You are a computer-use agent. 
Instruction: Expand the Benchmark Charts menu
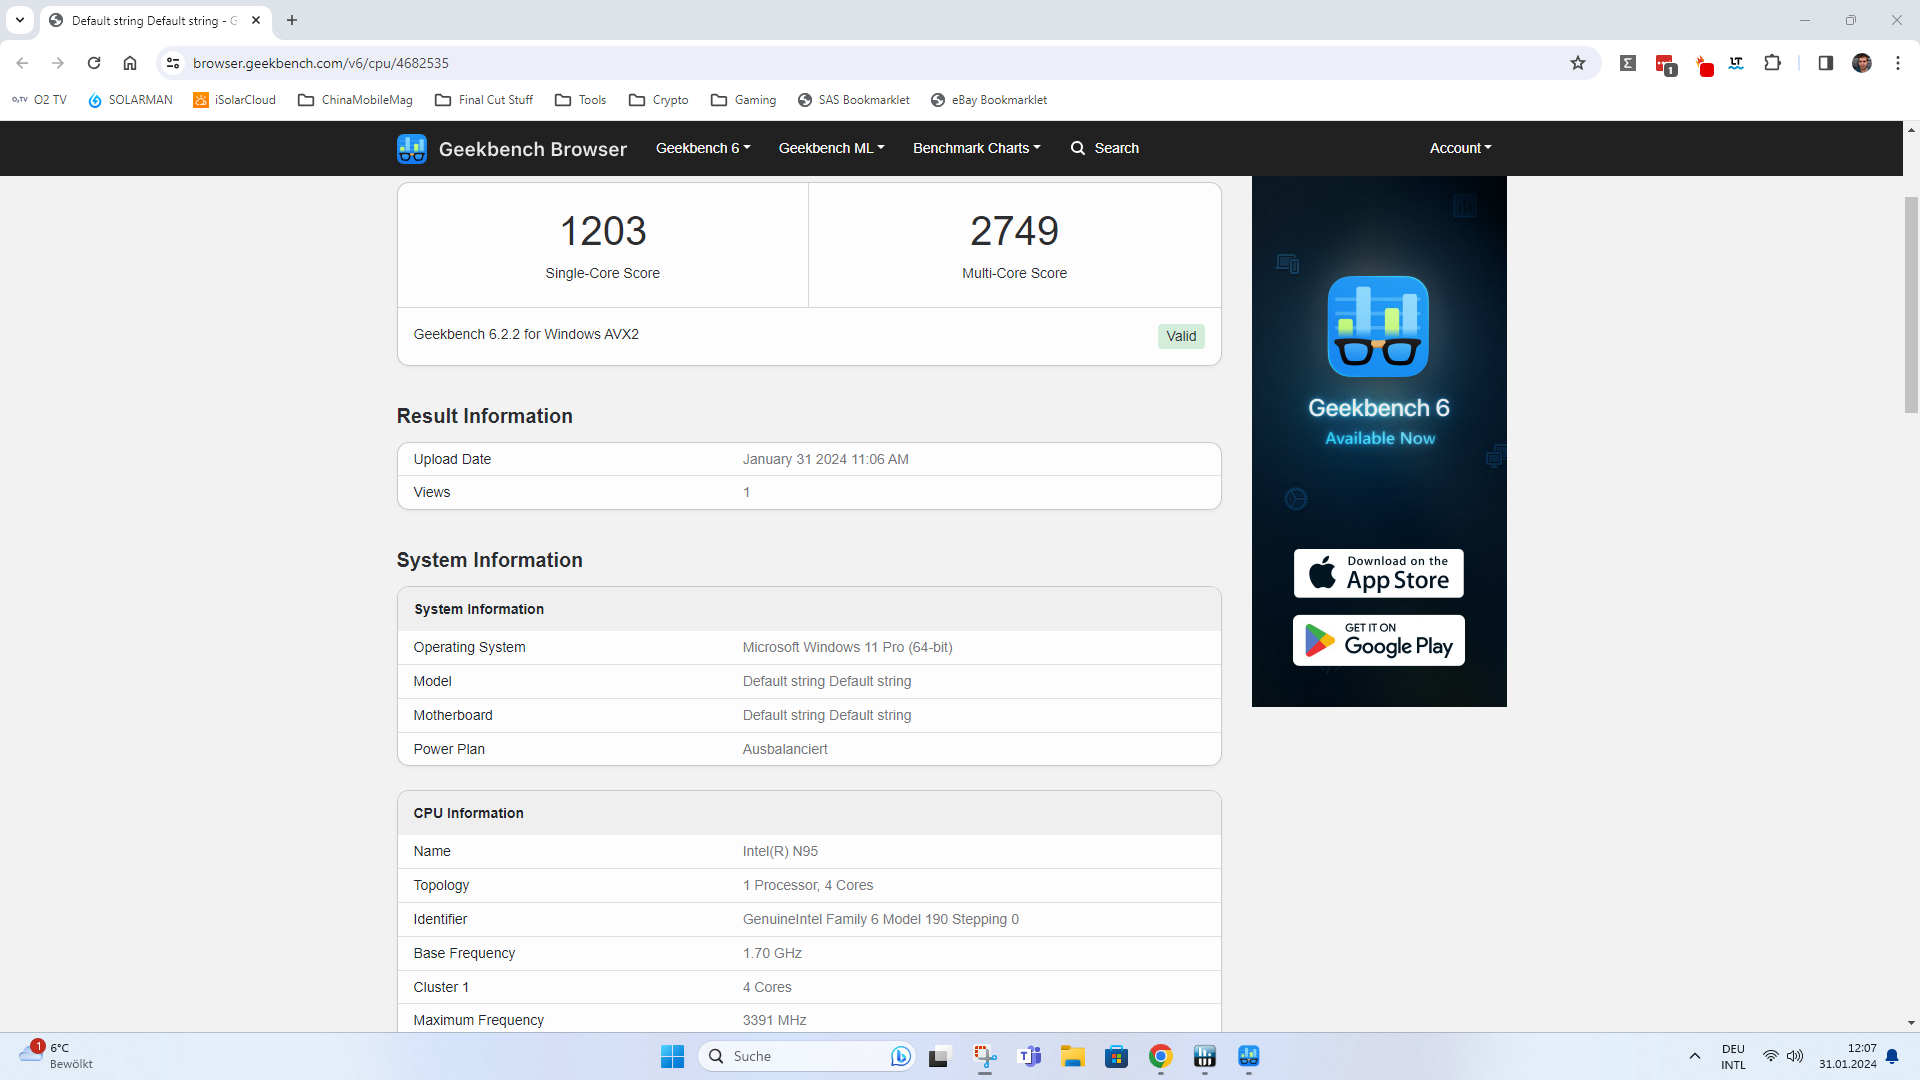(x=976, y=148)
